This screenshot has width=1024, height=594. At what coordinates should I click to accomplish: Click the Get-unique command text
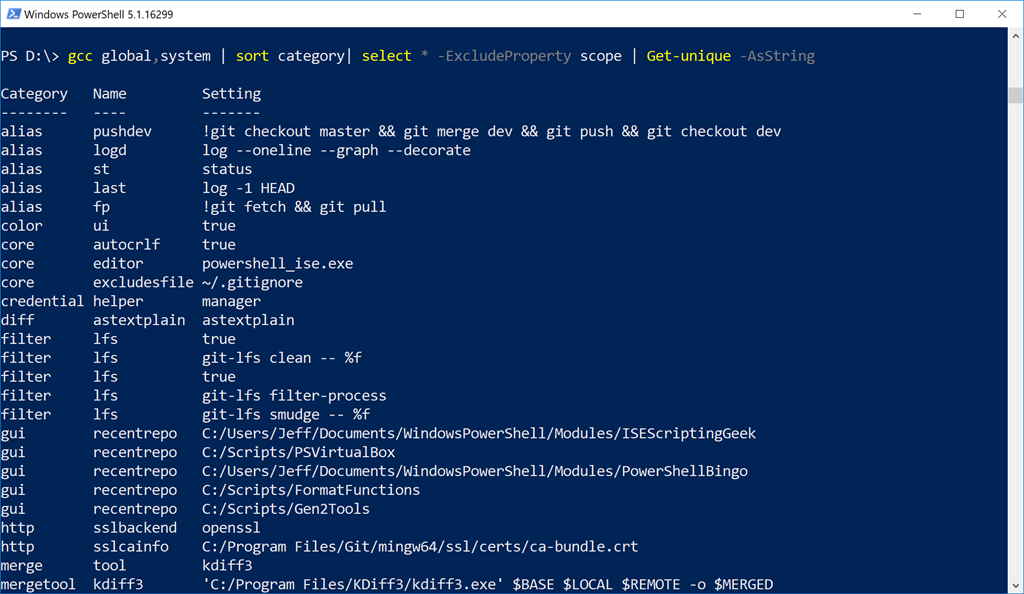pyautogui.click(x=688, y=56)
